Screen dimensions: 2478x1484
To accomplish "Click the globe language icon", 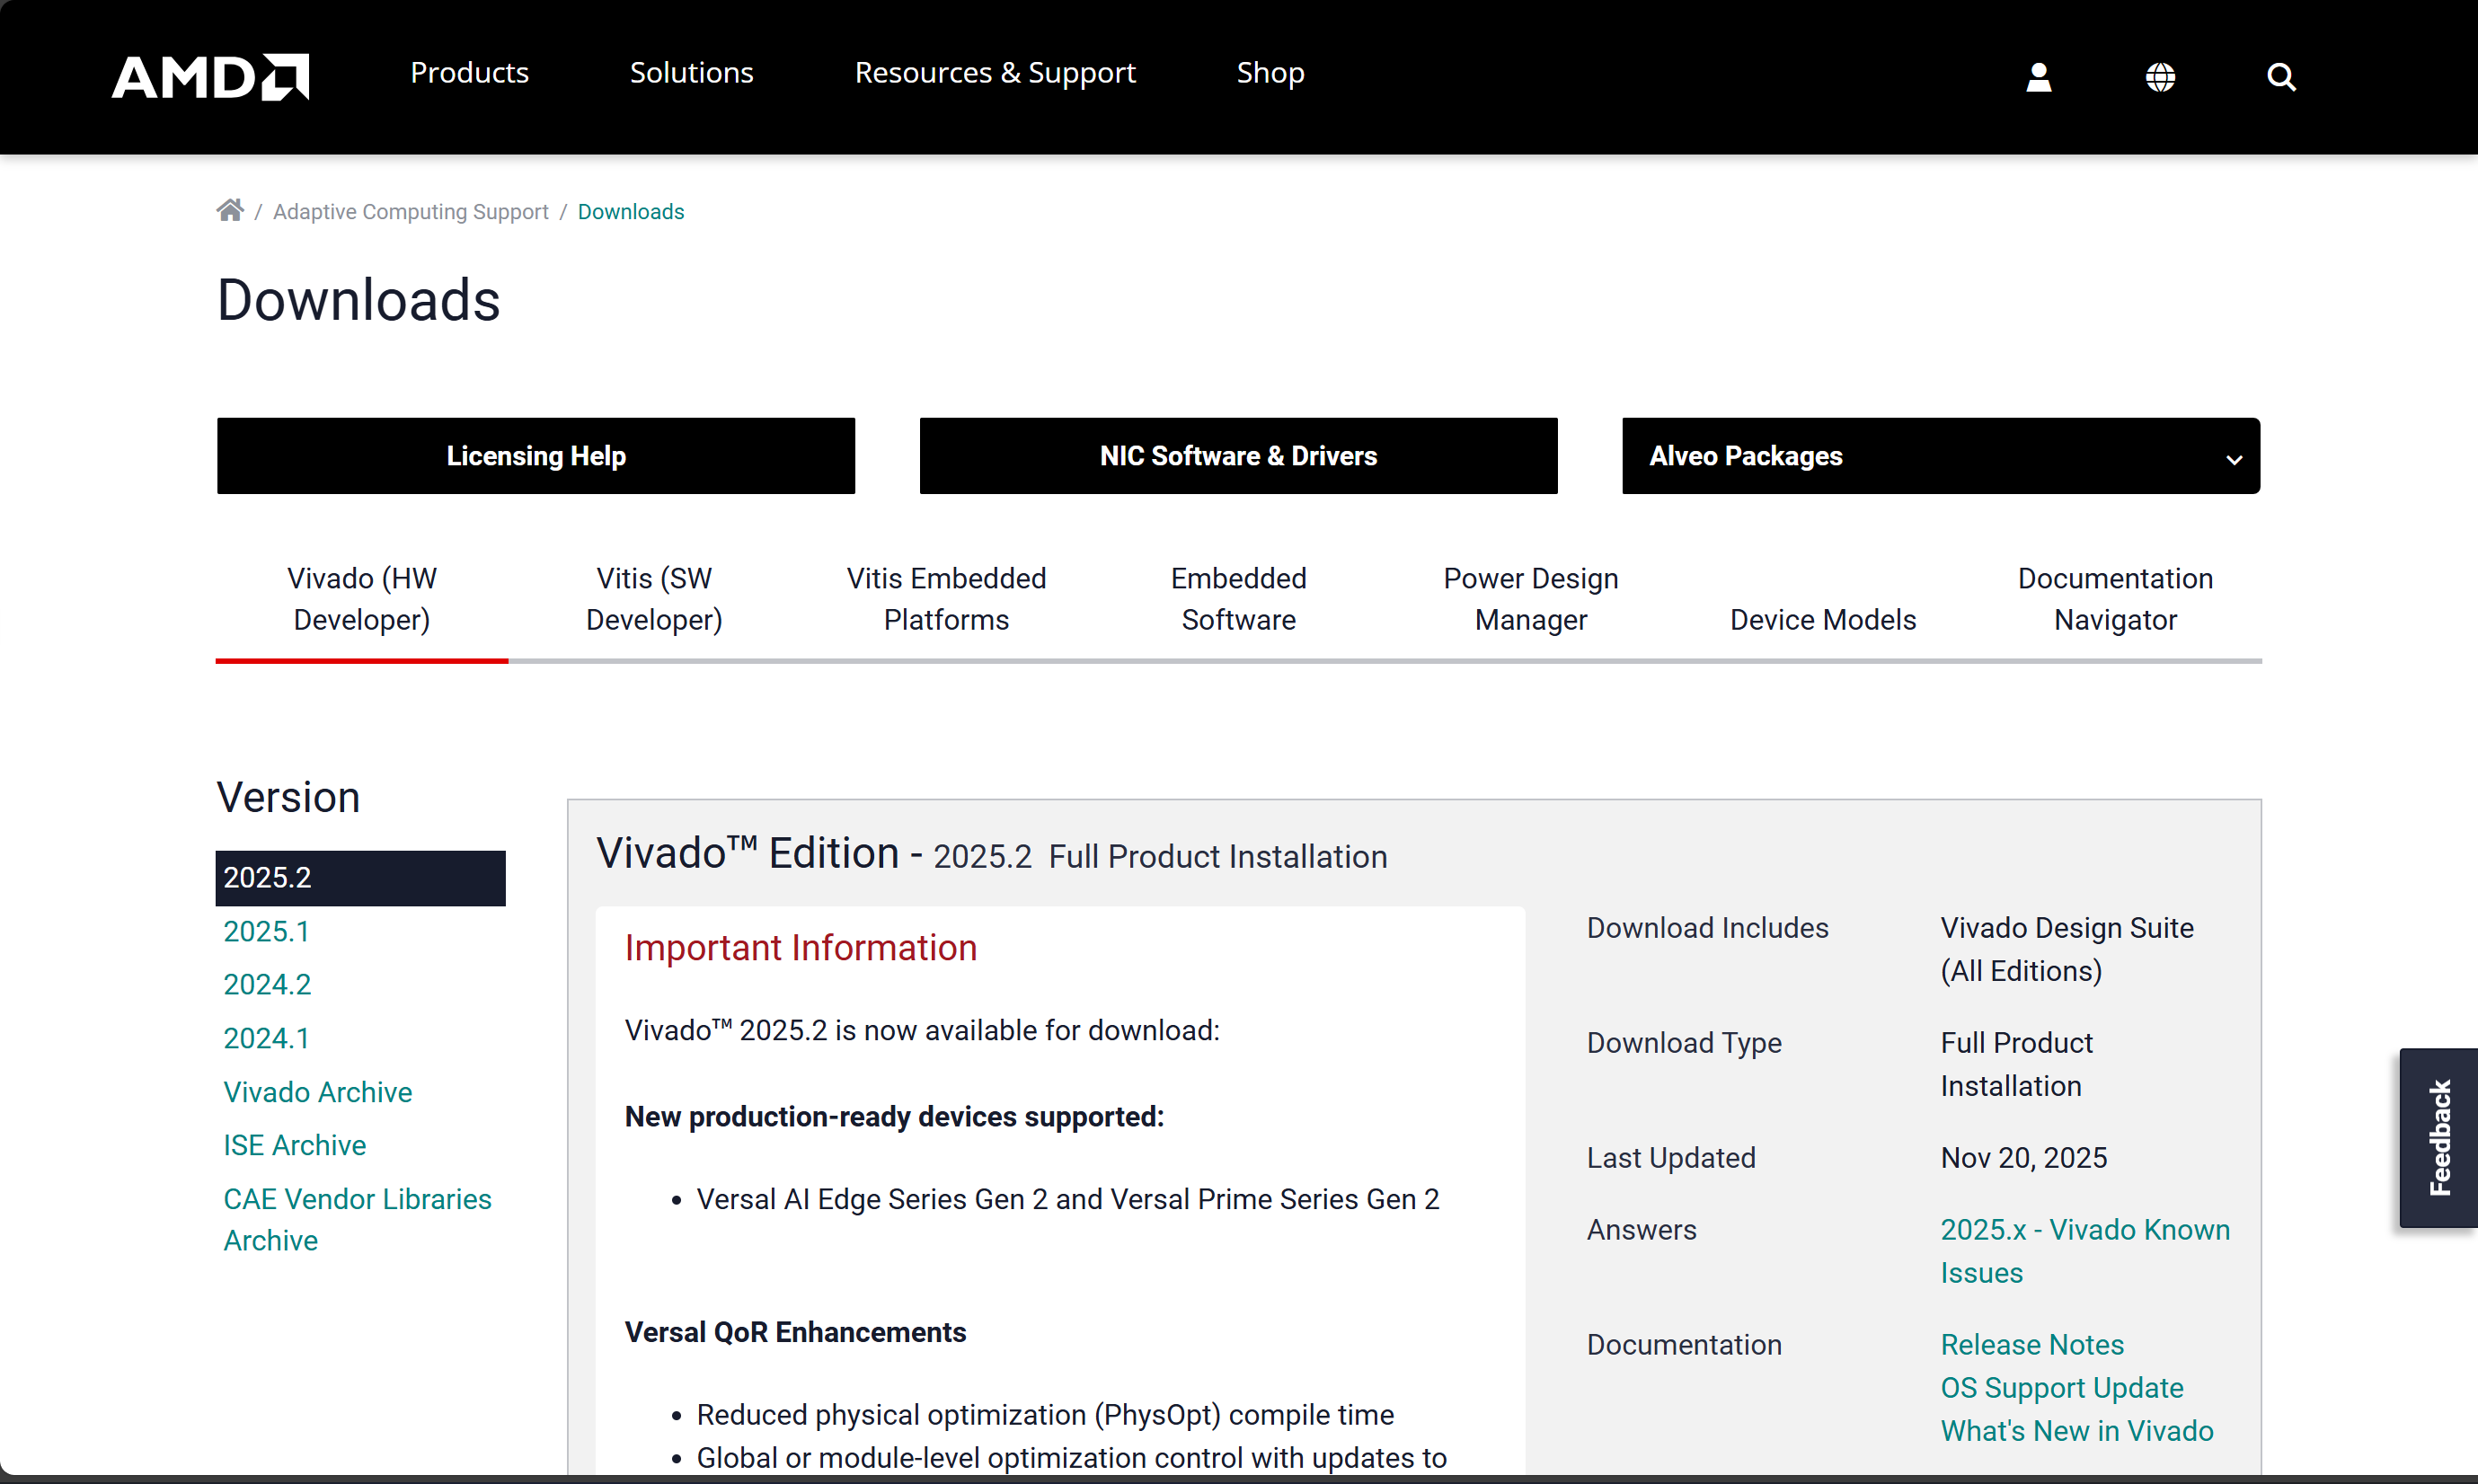I will pyautogui.click(x=2160, y=77).
